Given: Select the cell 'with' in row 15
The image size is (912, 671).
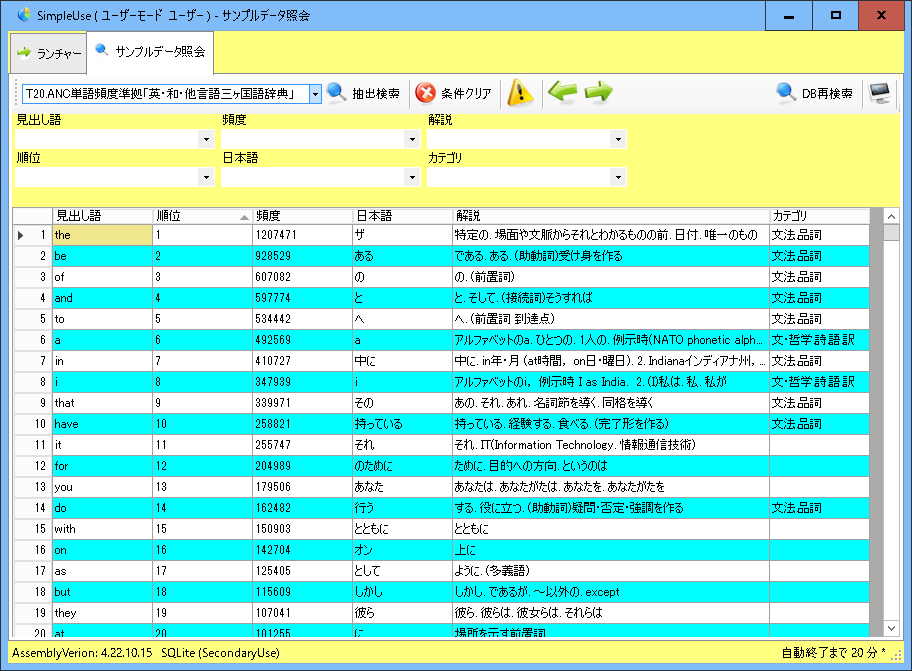Looking at the screenshot, I should coord(102,529).
